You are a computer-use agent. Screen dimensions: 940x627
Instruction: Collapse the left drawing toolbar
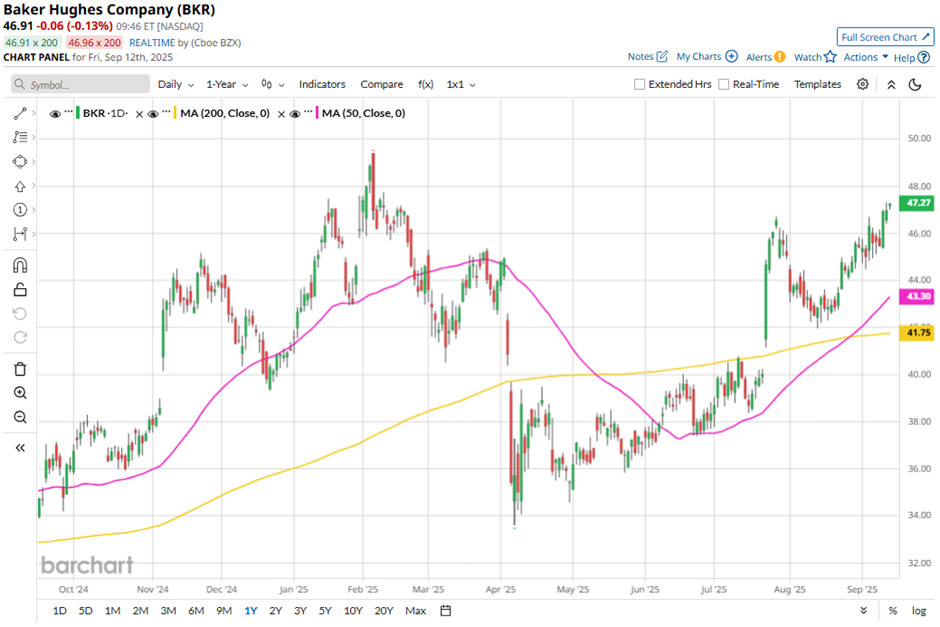coord(20,448)
